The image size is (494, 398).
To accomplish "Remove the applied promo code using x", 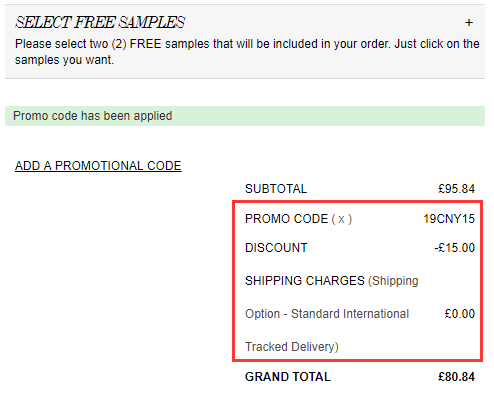I will tap(341, 219).
